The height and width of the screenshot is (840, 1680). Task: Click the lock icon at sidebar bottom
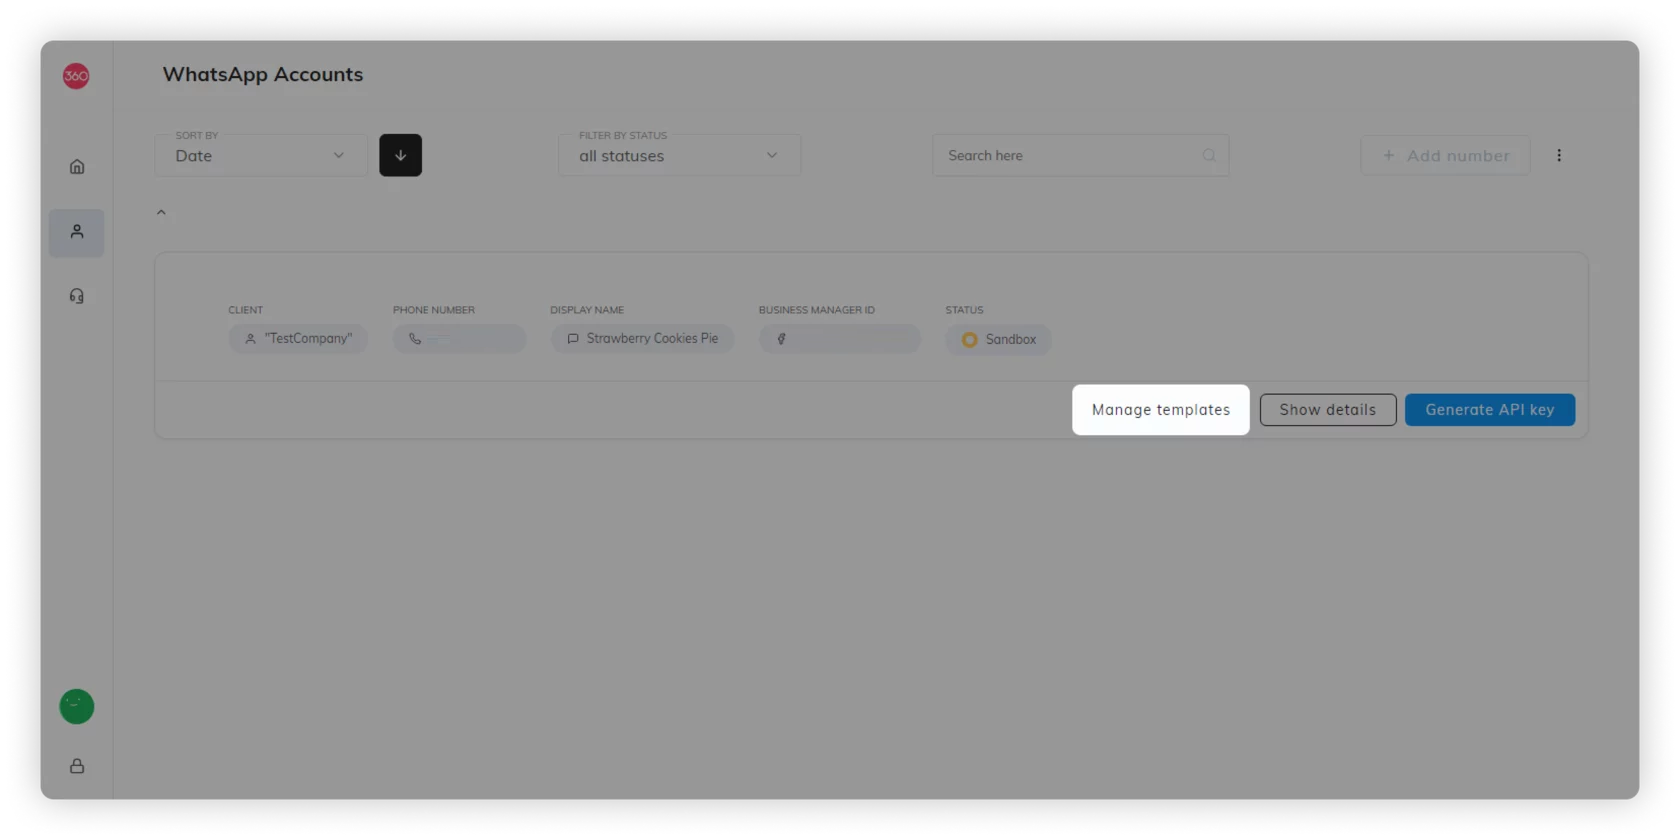point(77,766)
